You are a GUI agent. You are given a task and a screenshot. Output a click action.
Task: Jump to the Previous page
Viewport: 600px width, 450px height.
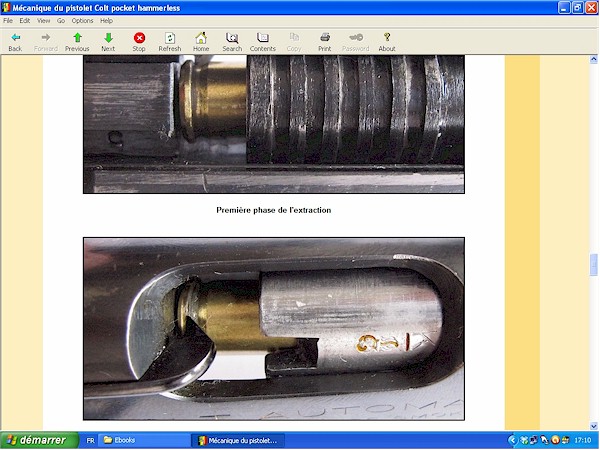(x=77, y=42)
